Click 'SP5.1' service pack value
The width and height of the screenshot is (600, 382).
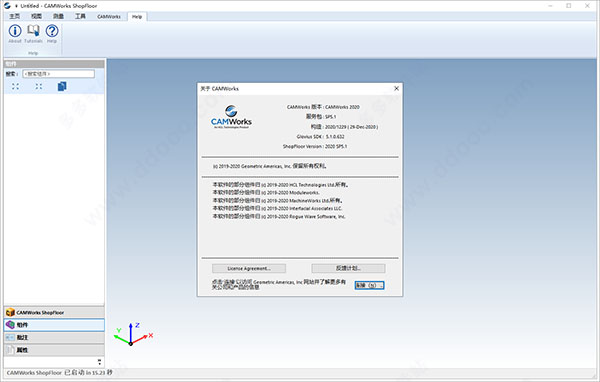331,117
